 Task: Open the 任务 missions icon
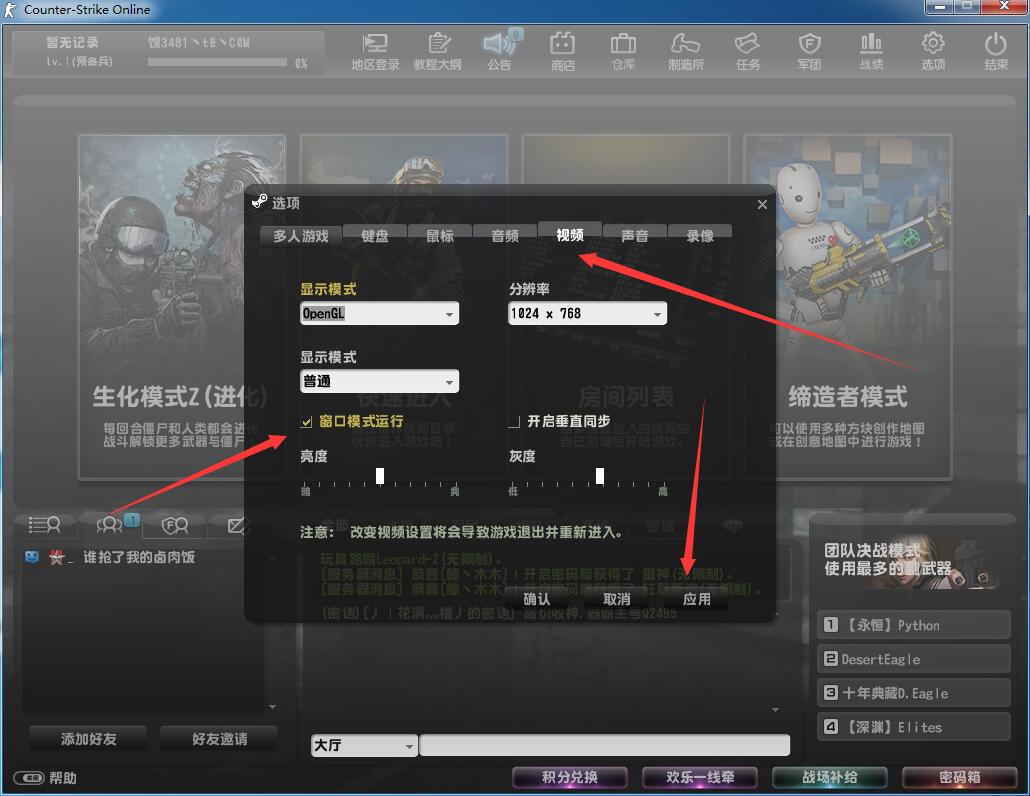coord(748,52)
